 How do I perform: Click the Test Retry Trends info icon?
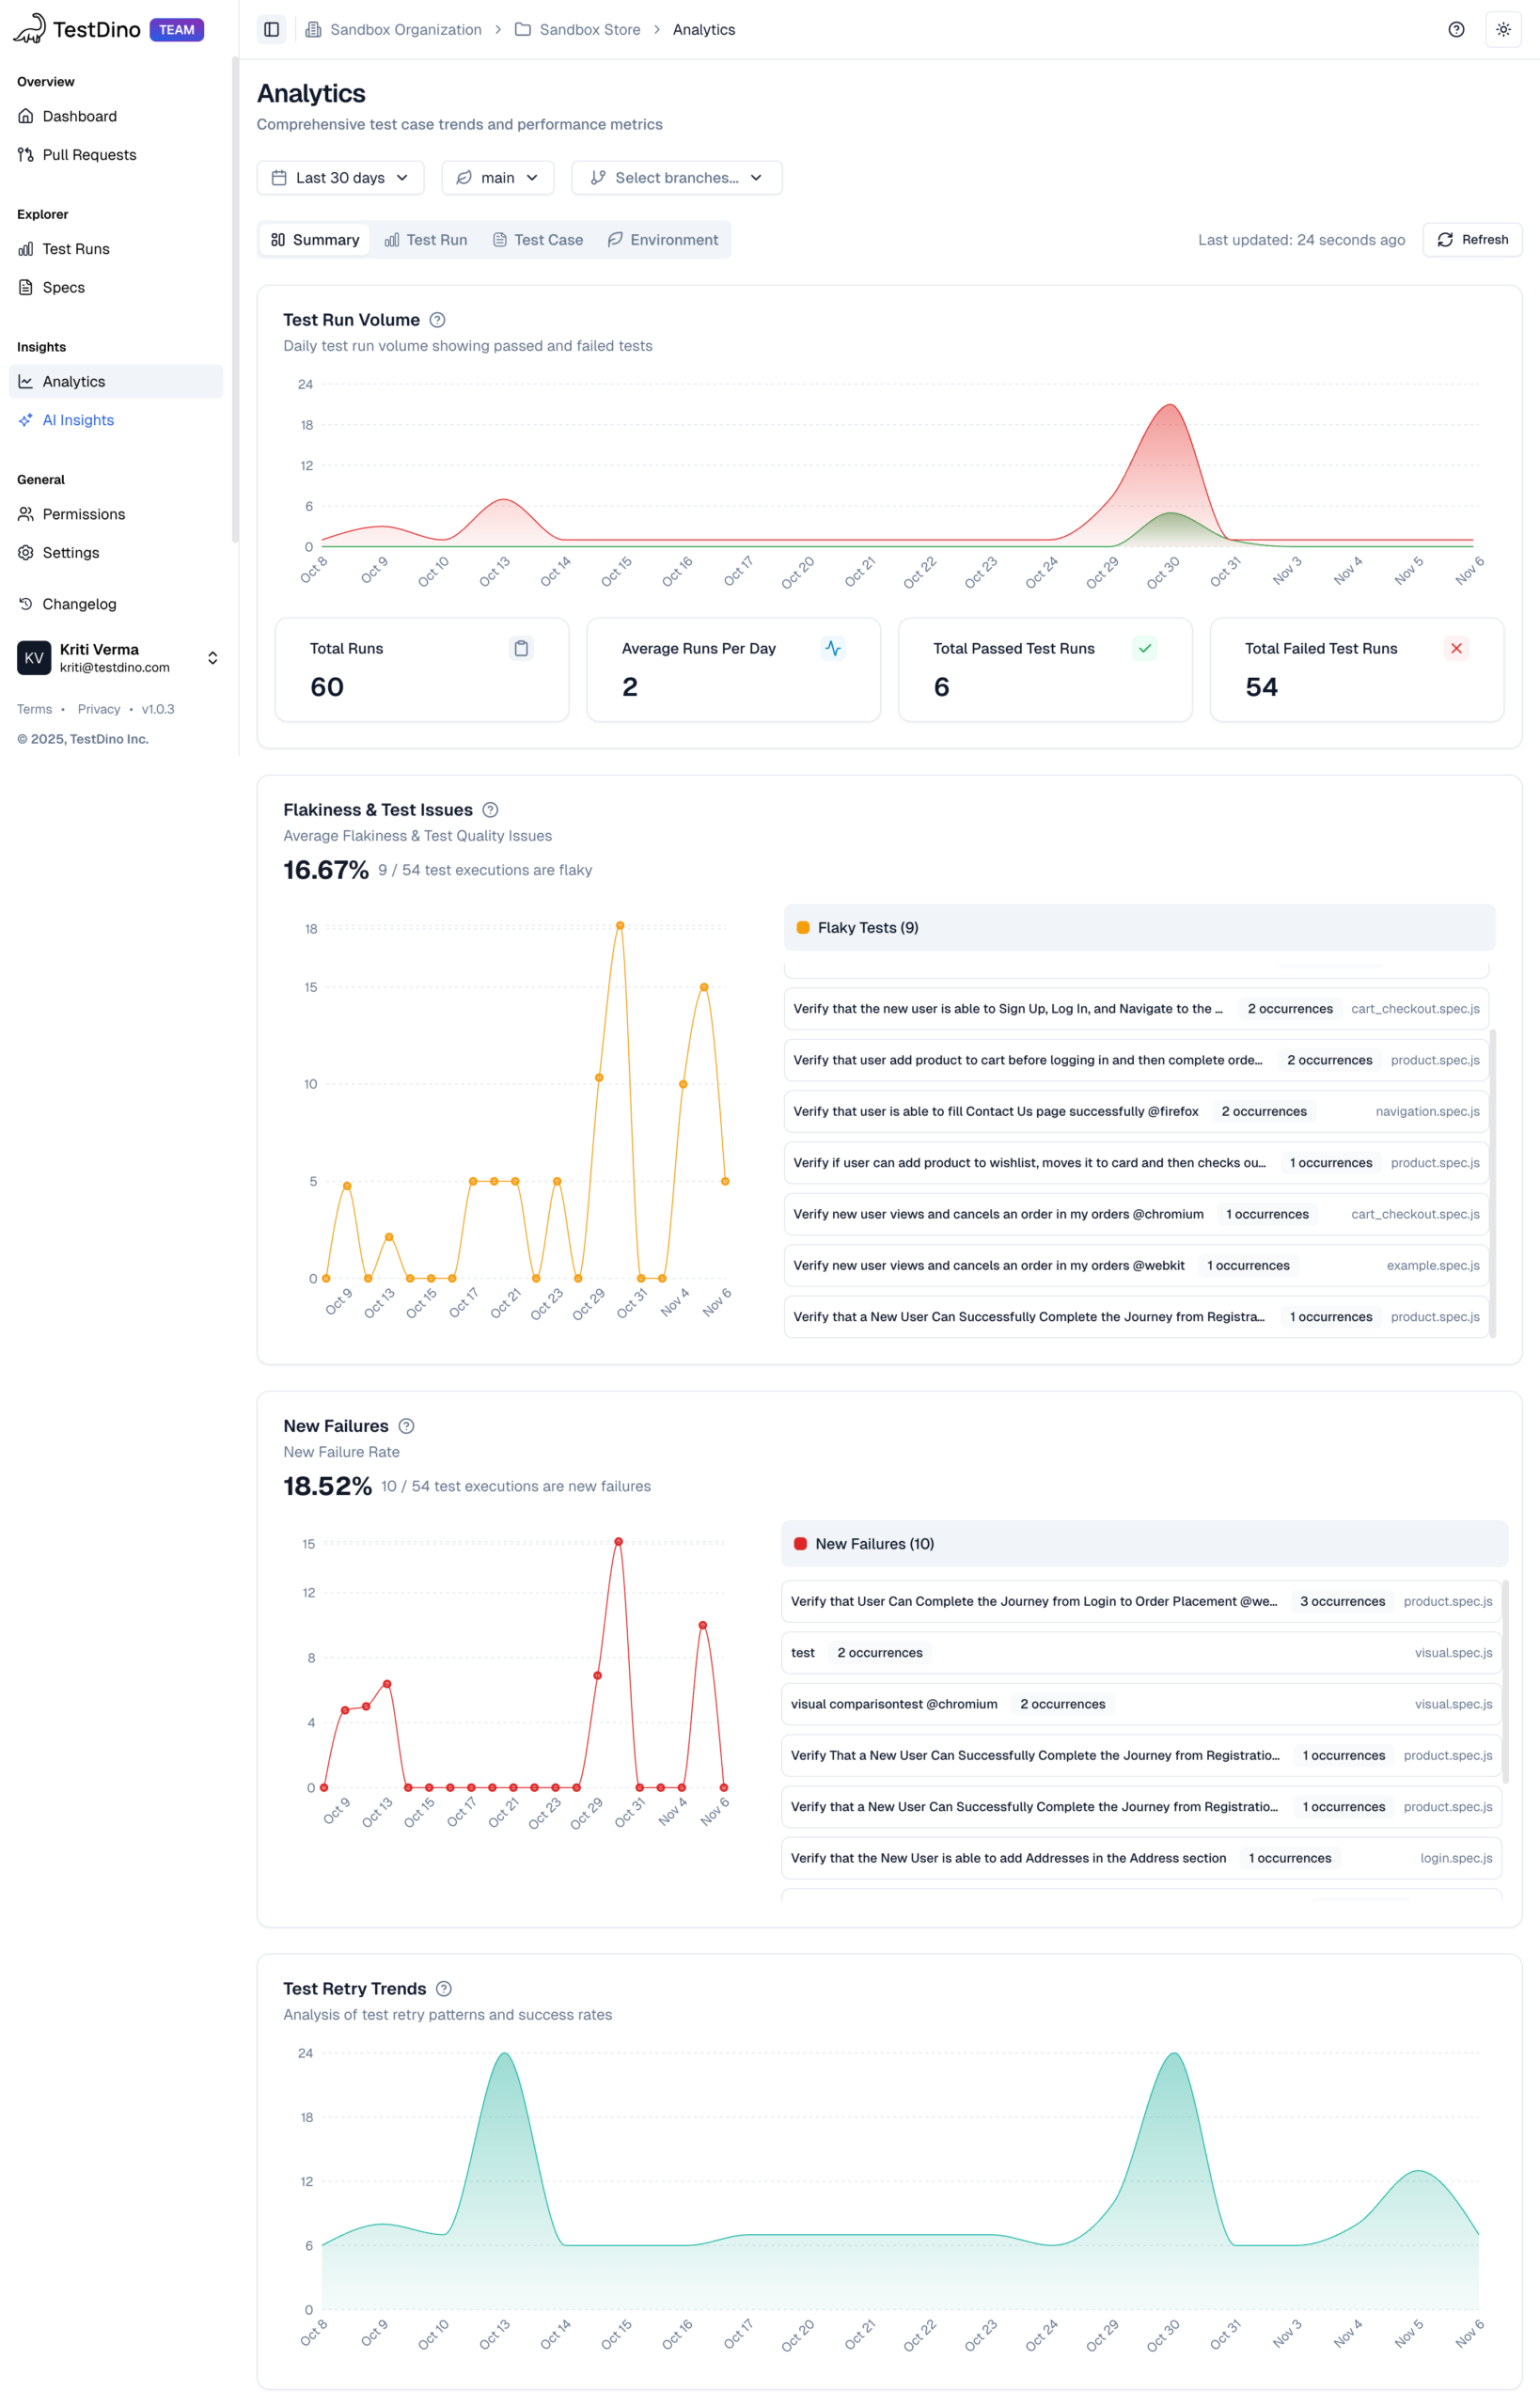444,1989
